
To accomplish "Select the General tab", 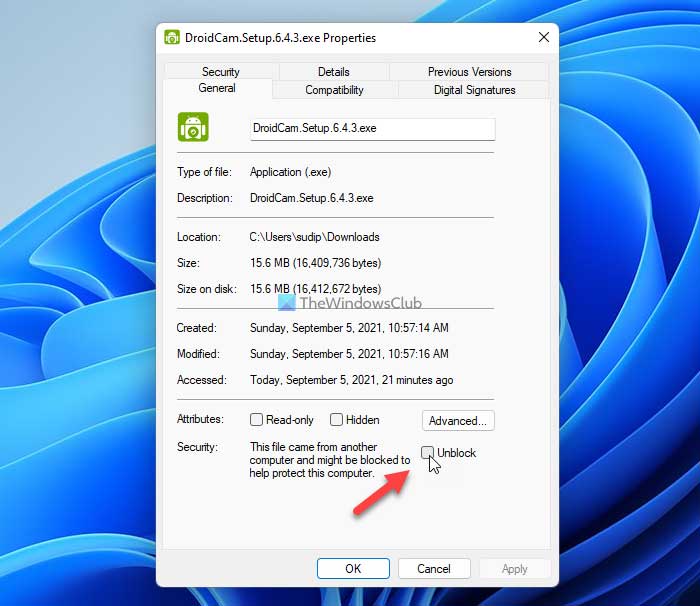I will click(217, 88).
